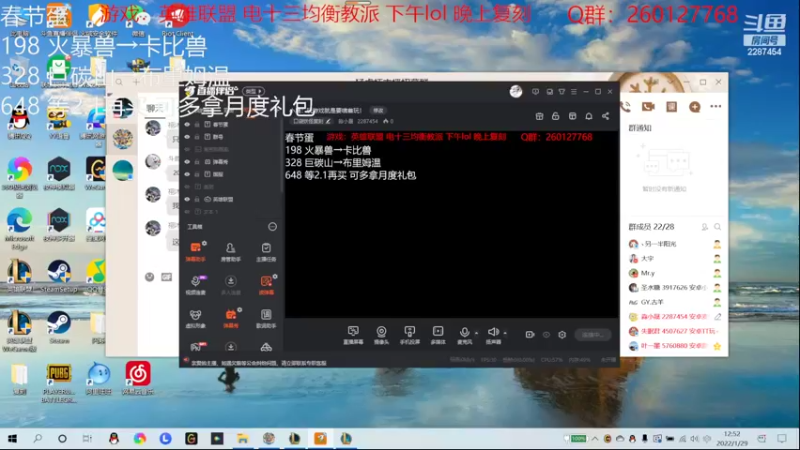
Task: Start video call in QQ group window
Action: (x=648, y=107)
